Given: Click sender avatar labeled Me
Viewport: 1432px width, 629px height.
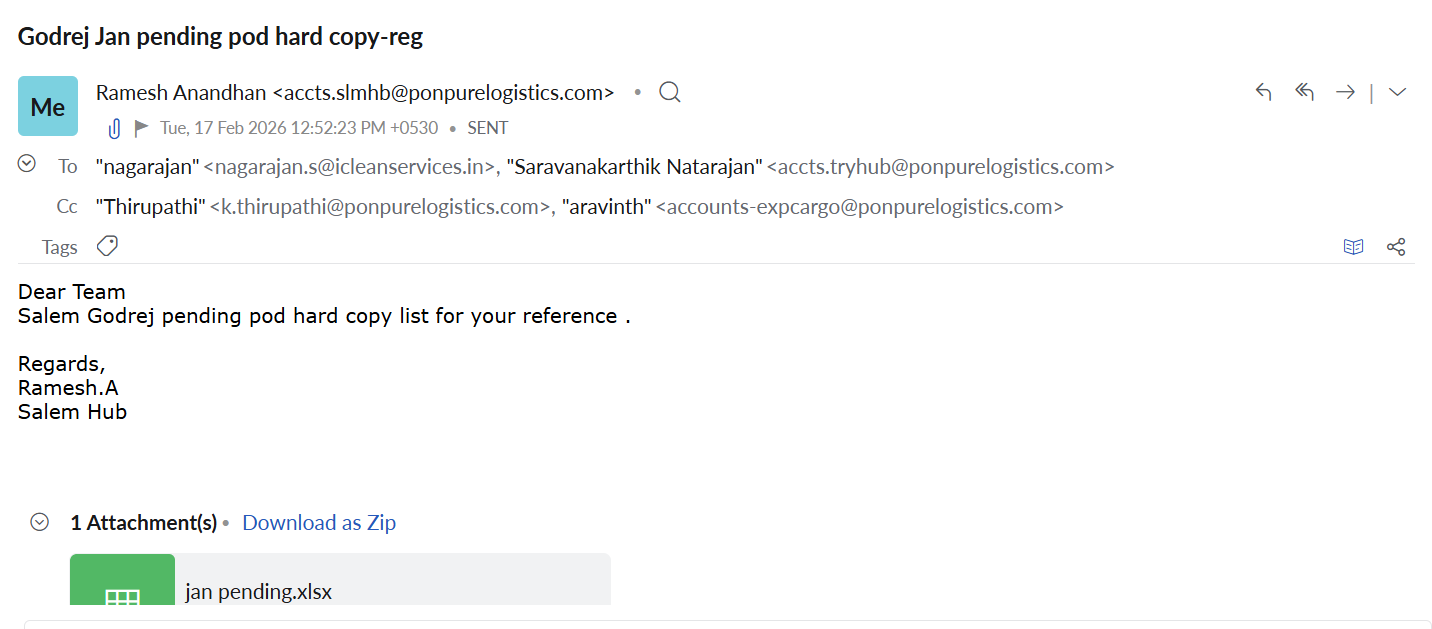Looking at the screenshot, I should 48,106.
